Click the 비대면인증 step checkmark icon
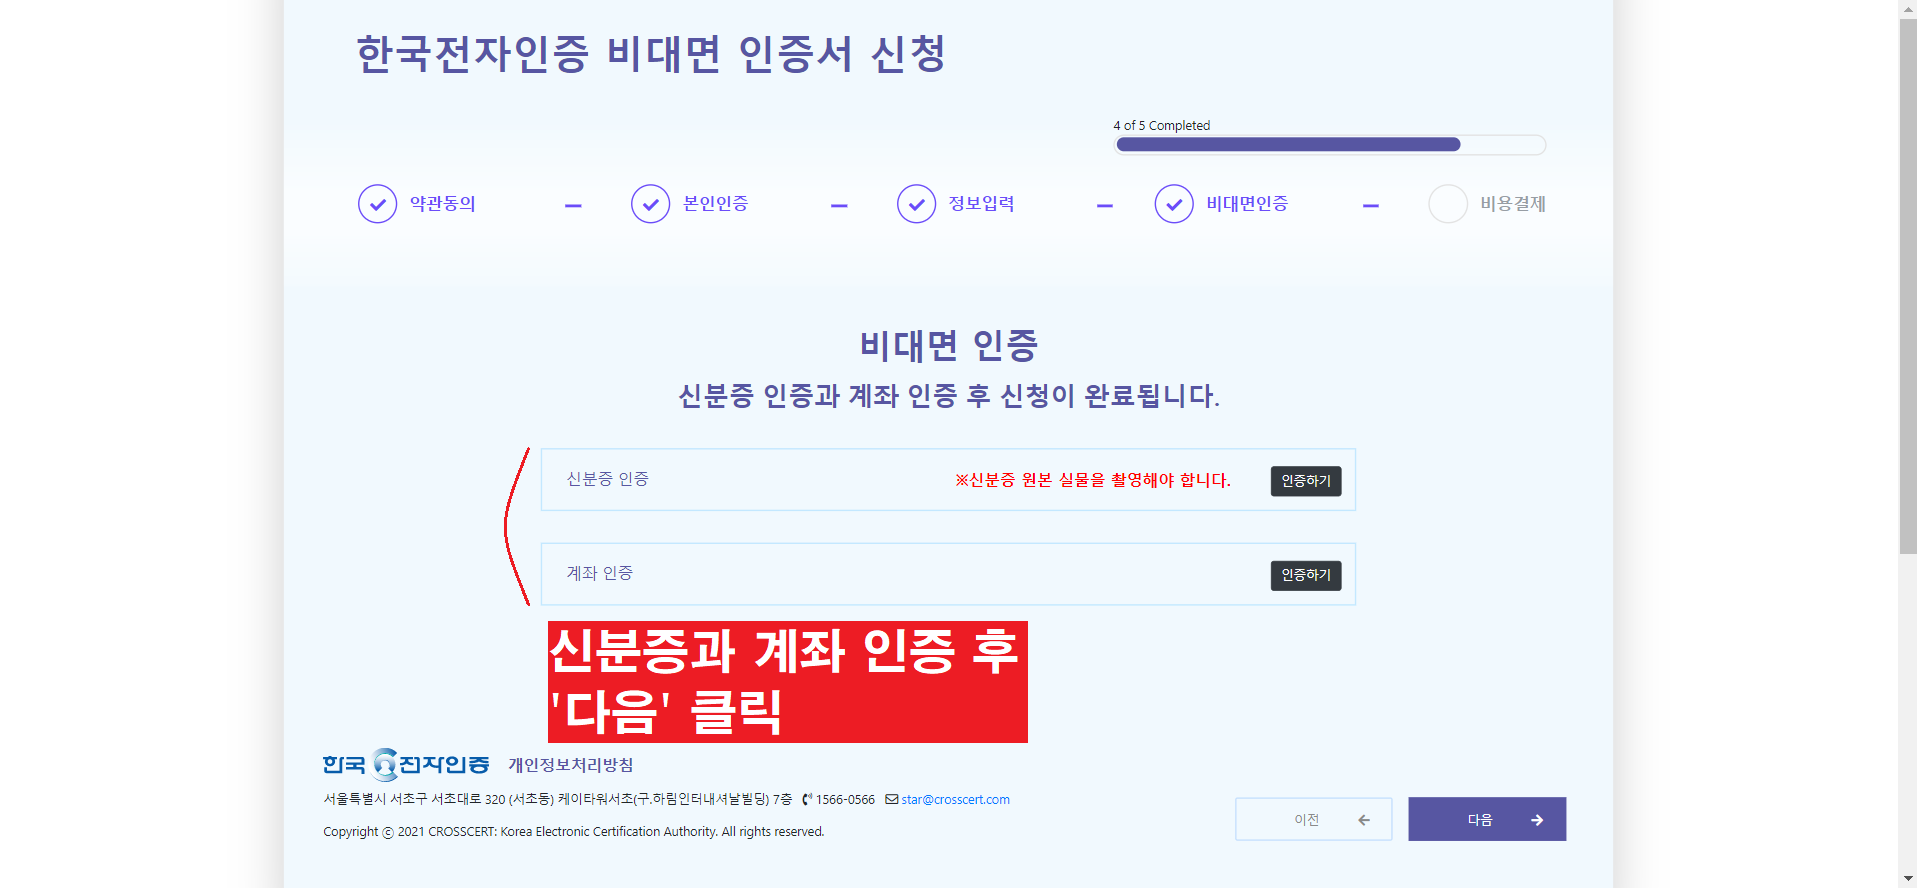The width and height of the screenshot is (1917, 888). [1174, 204]
